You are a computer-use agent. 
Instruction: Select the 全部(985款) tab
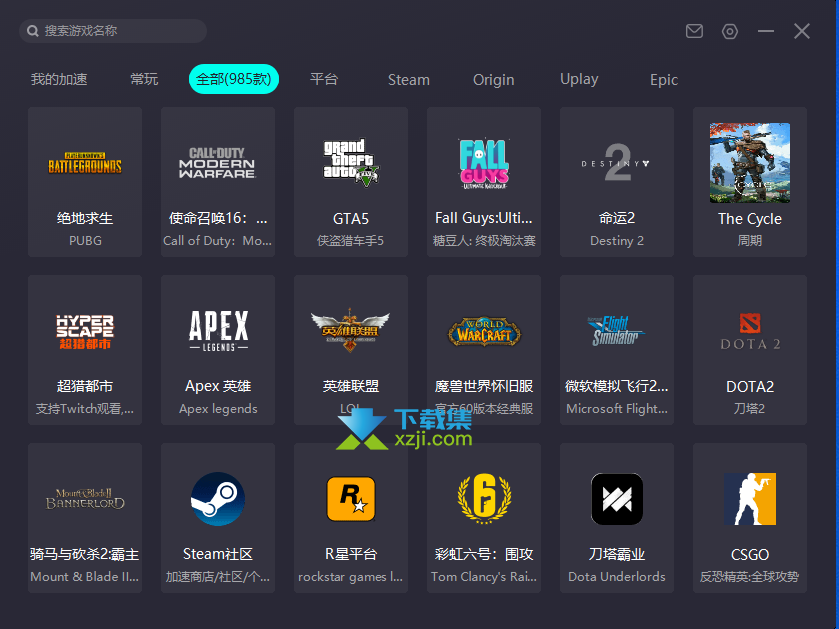tap(234, 79)
